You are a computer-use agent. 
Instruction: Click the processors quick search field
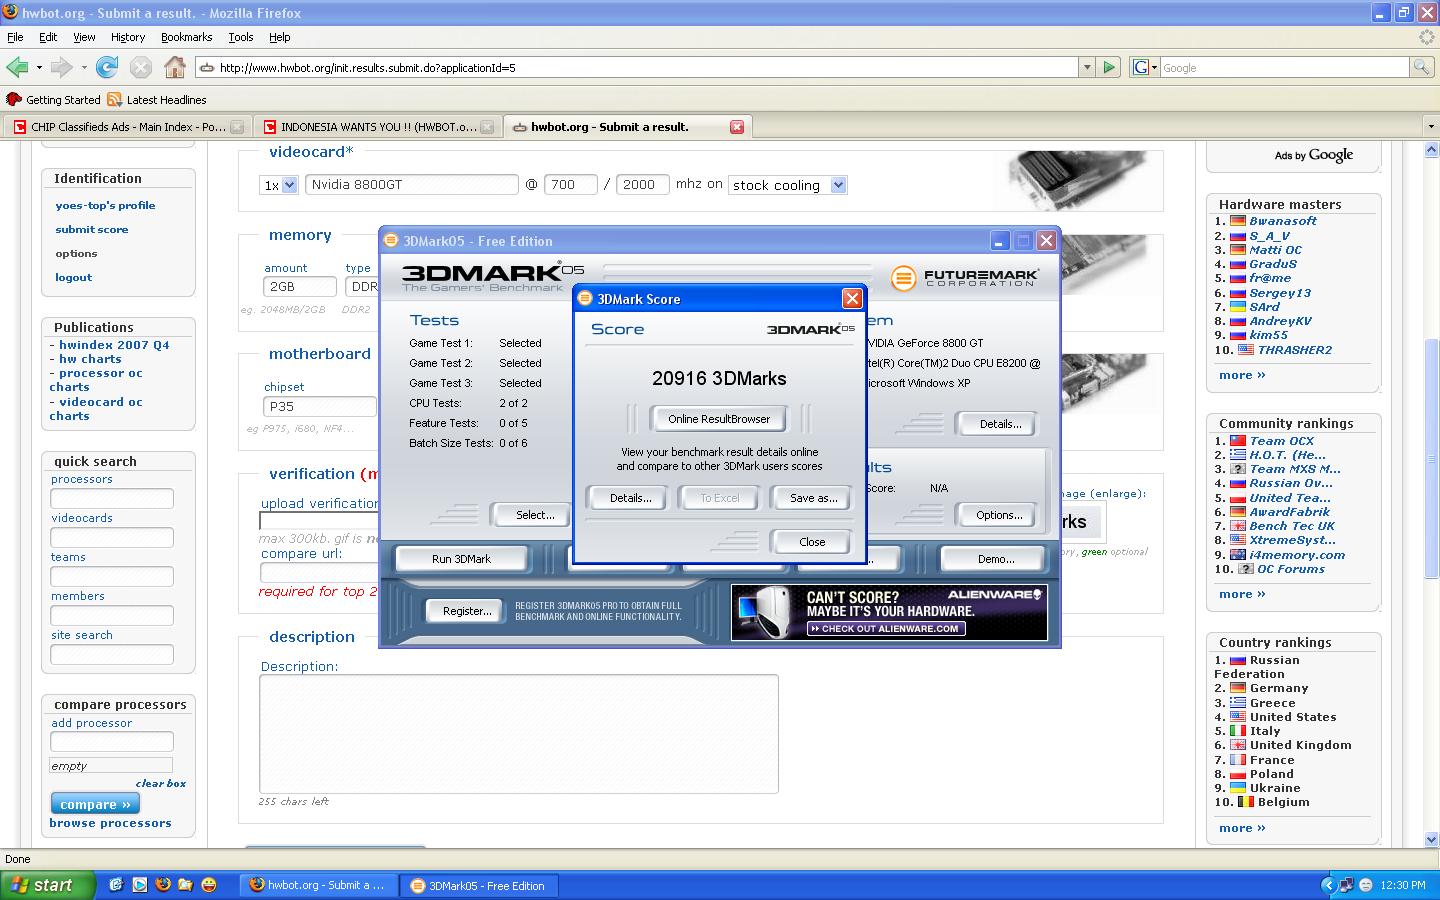112,498
